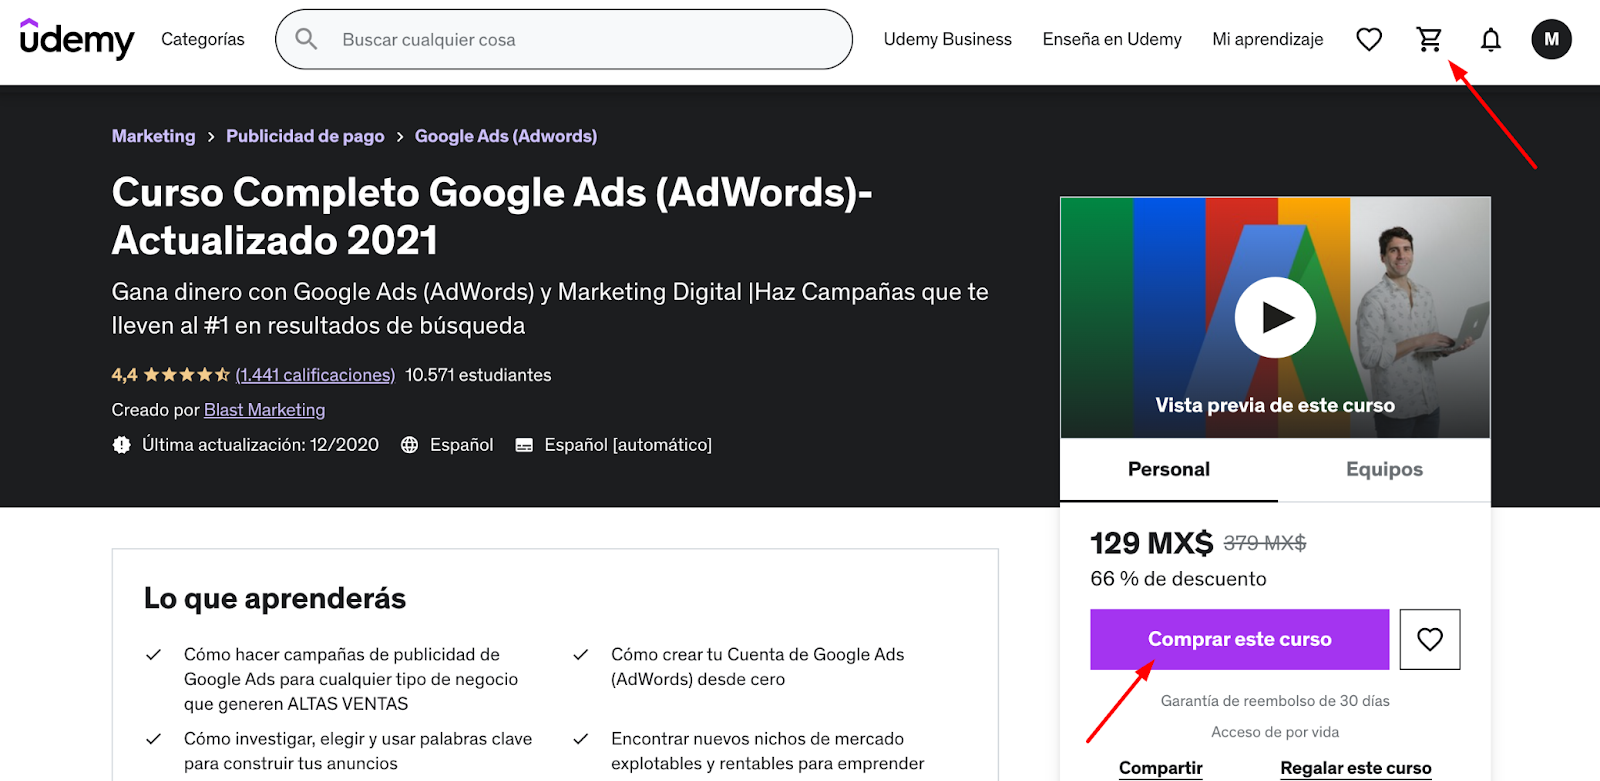Open the notifications bell icon
Screen dimensions: 1600x781
pyautogui.click(x=1491, y=39)
